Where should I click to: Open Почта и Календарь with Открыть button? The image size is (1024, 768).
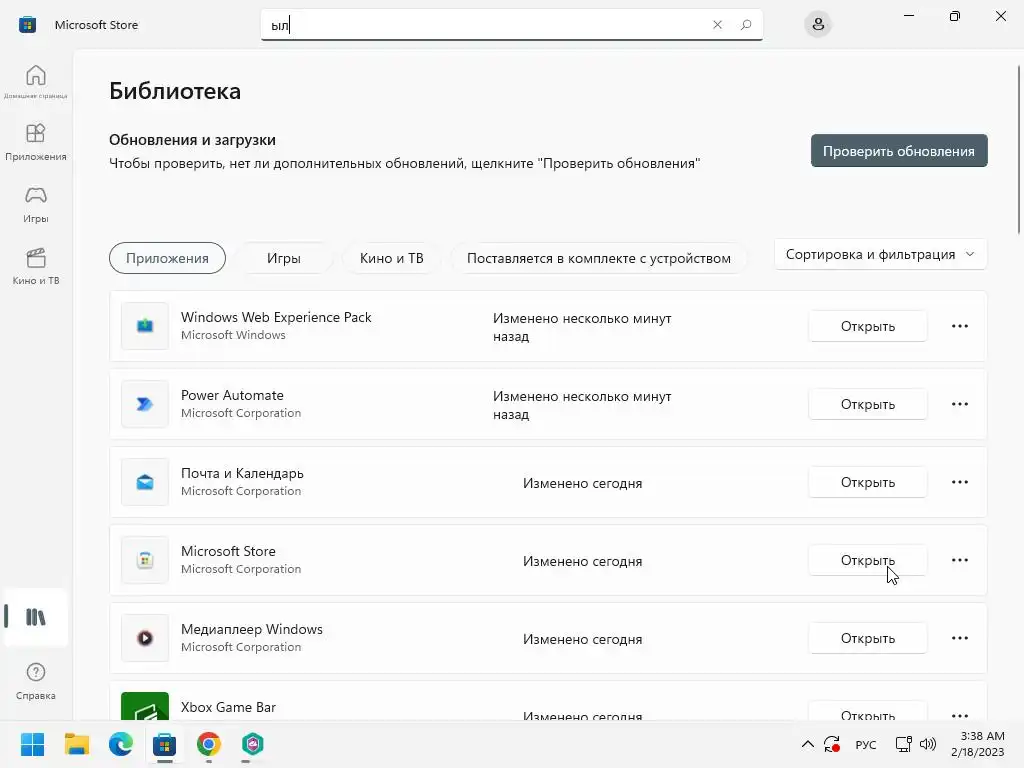point(867,482)
